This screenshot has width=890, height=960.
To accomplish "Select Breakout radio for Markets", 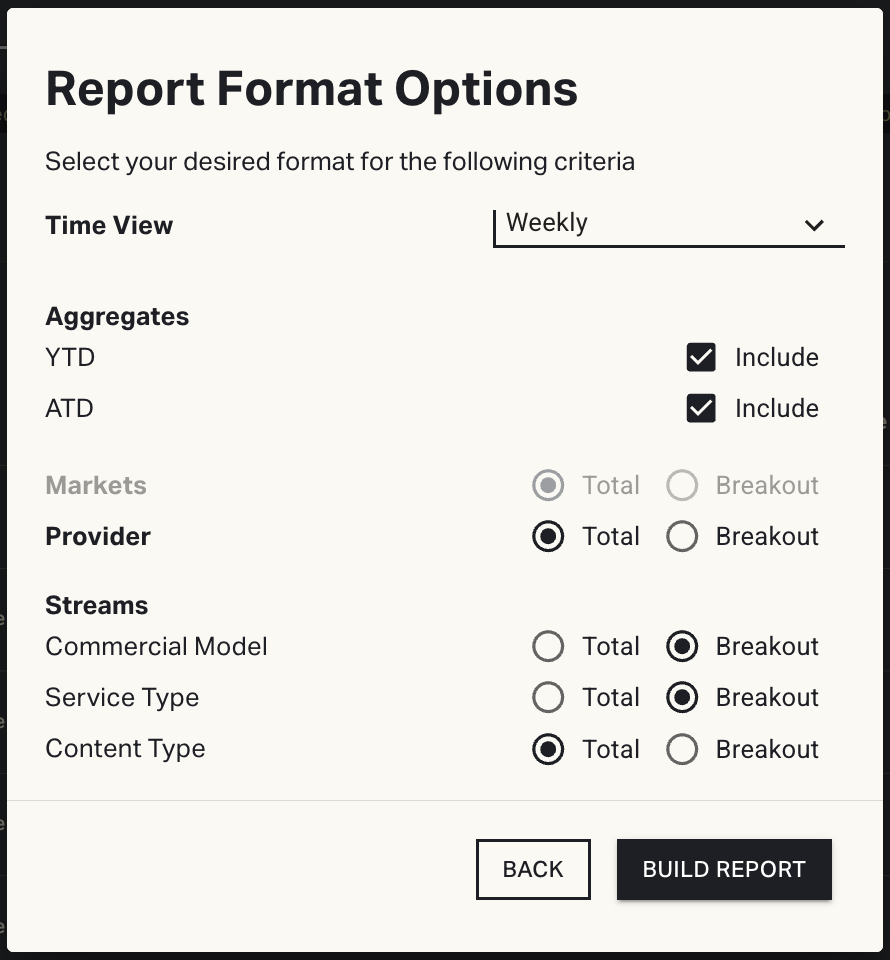I will [x=682, y=486].
